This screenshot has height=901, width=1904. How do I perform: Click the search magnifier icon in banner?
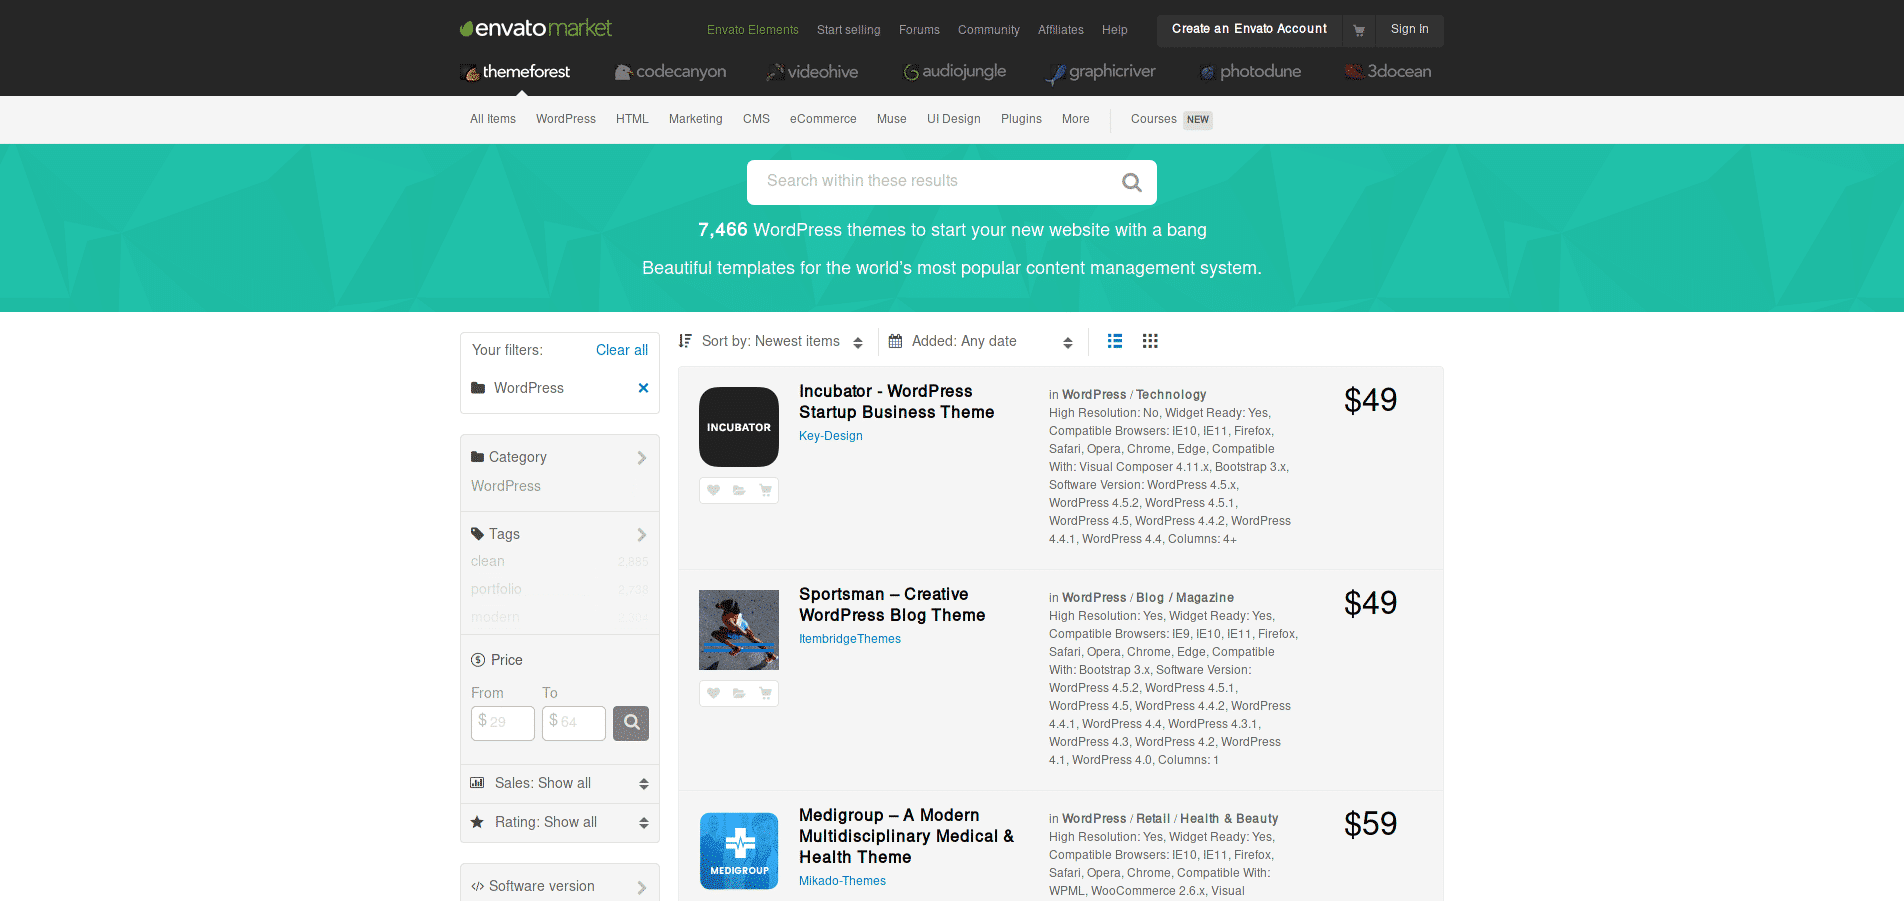coord(1131,182)
